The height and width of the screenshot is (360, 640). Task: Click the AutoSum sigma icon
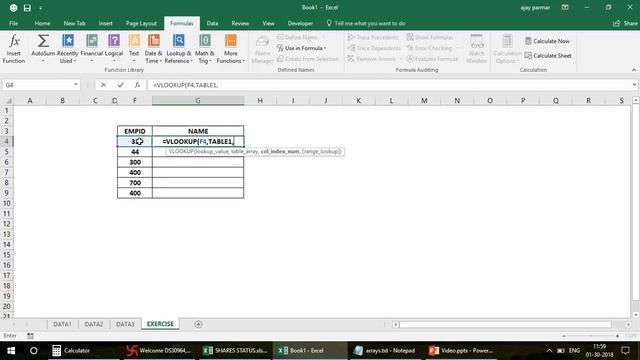tap(43, 41)
